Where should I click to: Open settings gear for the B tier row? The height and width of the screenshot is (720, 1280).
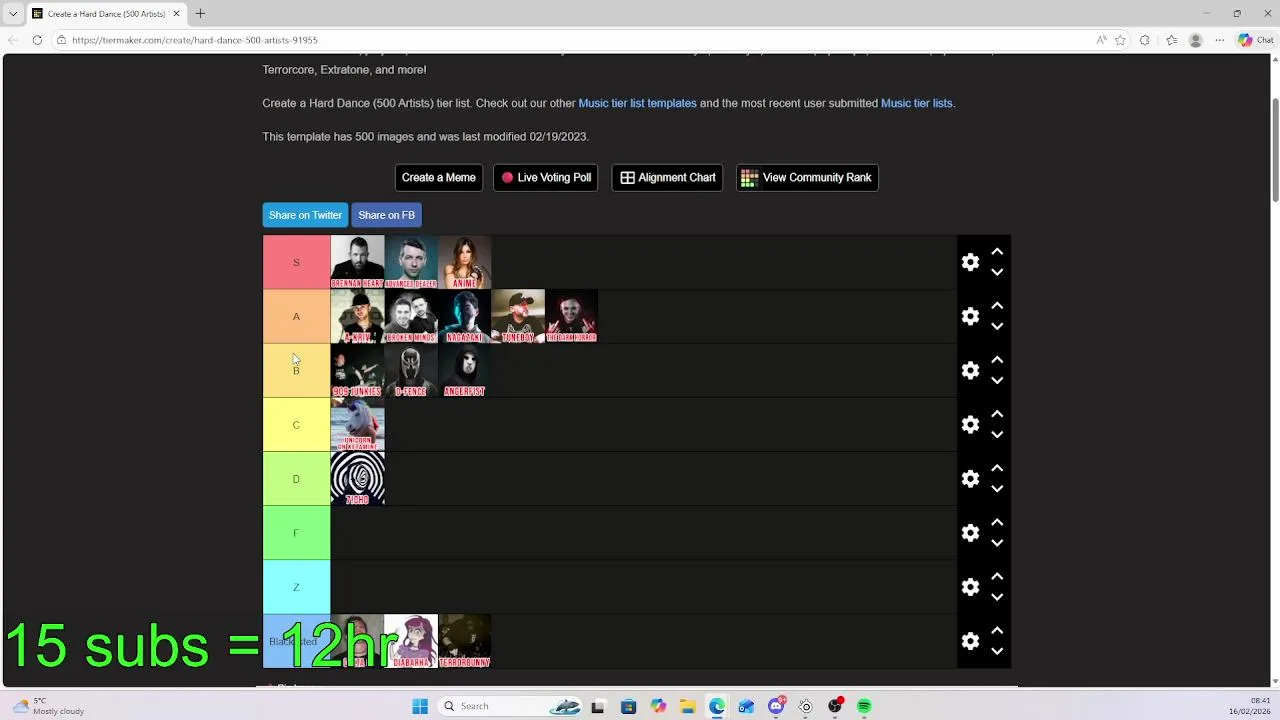click(970, 370)
